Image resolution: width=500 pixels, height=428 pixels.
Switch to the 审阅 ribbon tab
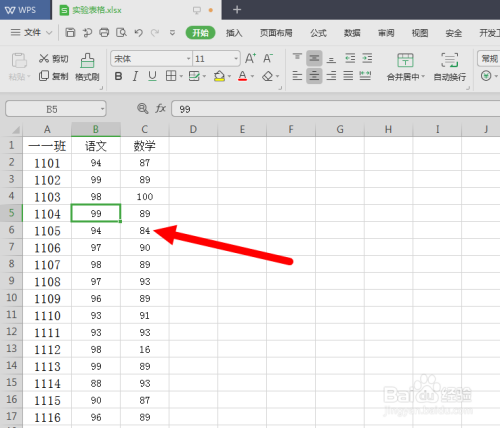click(x=386, y=33)
